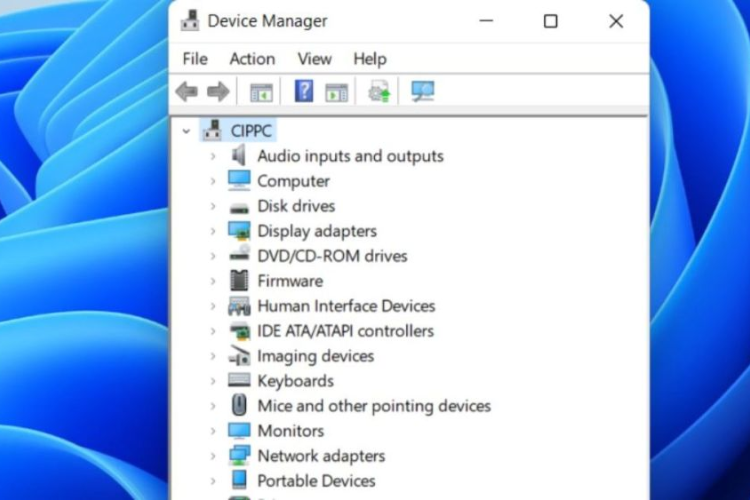The image size is (750, 500).
Task: Select the Display adapters label
Action: (317, 231)
